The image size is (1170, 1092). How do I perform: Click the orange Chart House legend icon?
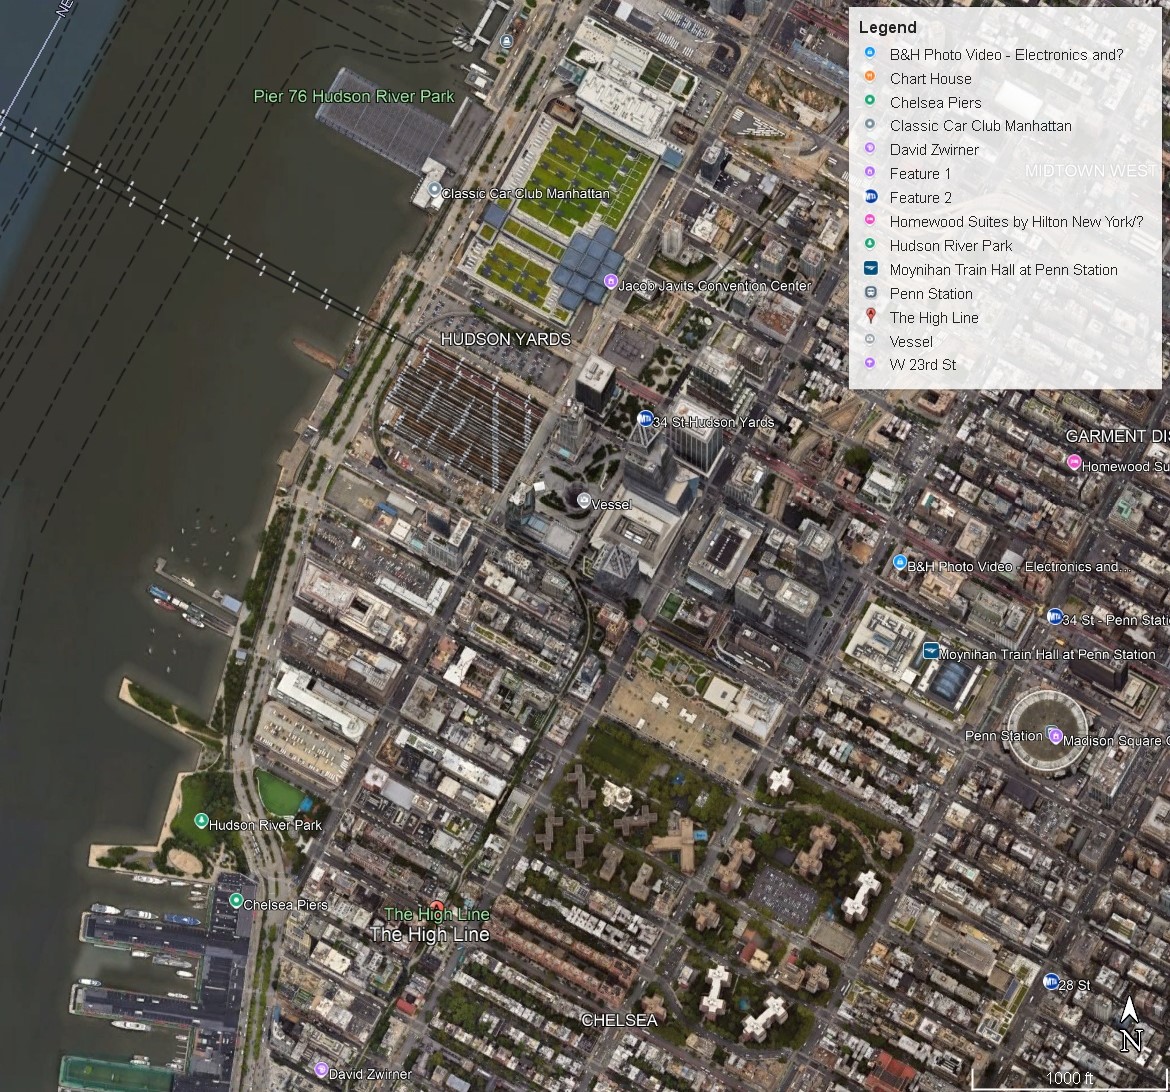point(870,77)
